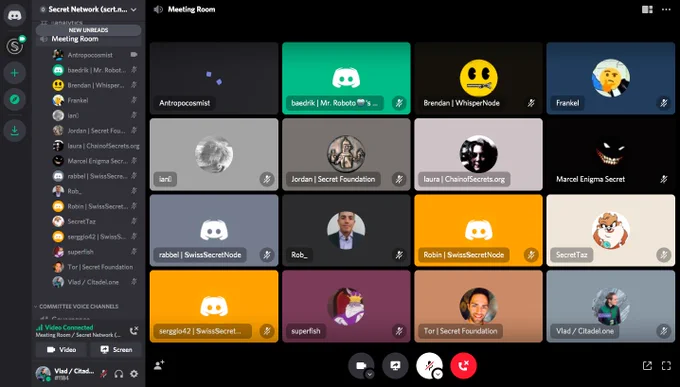Image resolution: width=680 pixels, height=387 pixels.
Task: Download apps icon in server bar
Action: [x=15, y=130]
